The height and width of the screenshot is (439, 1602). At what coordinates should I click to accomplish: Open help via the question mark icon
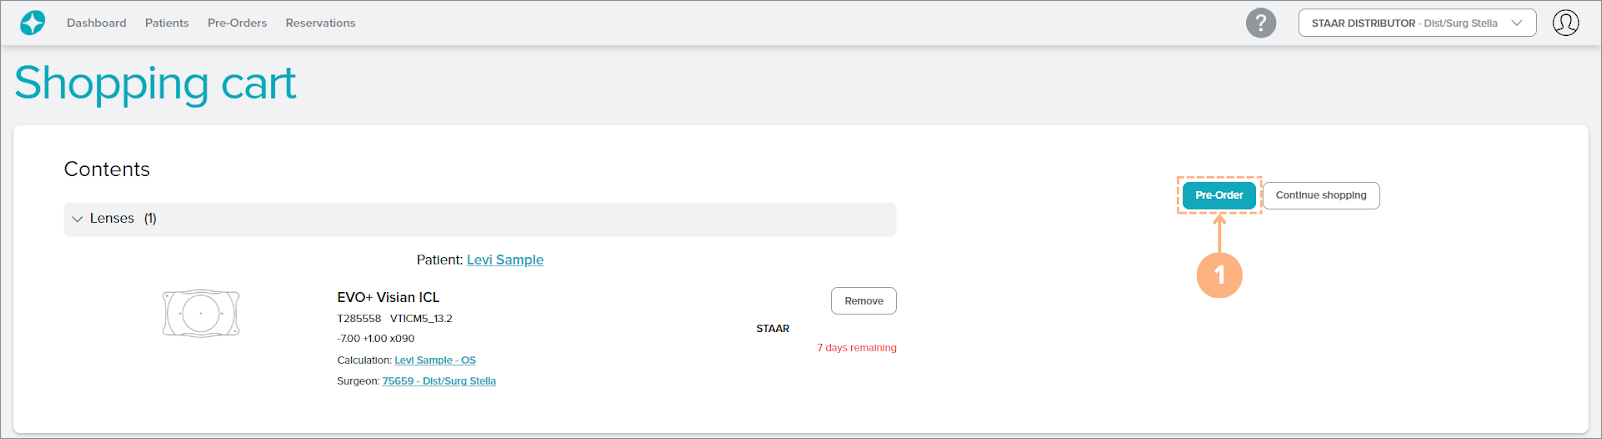coord(1260,23)
